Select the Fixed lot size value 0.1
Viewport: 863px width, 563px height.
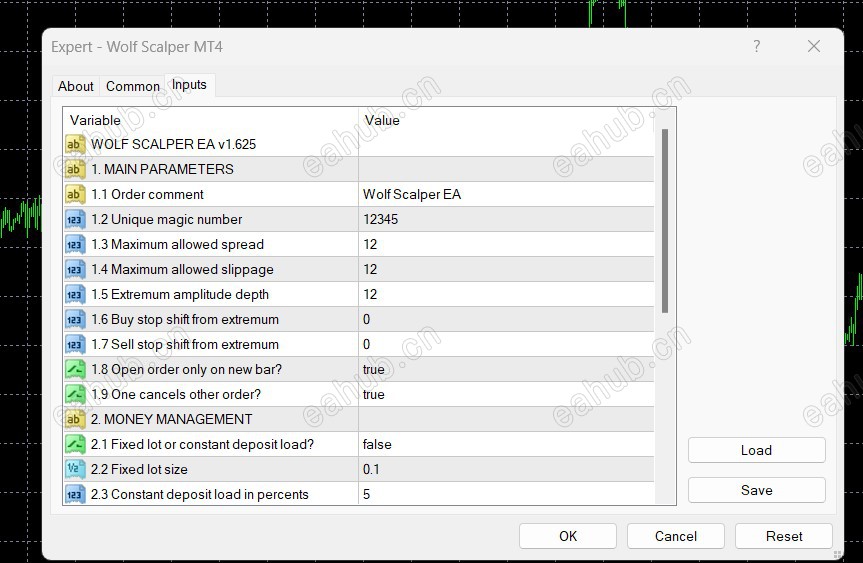(x=371, y=469)
